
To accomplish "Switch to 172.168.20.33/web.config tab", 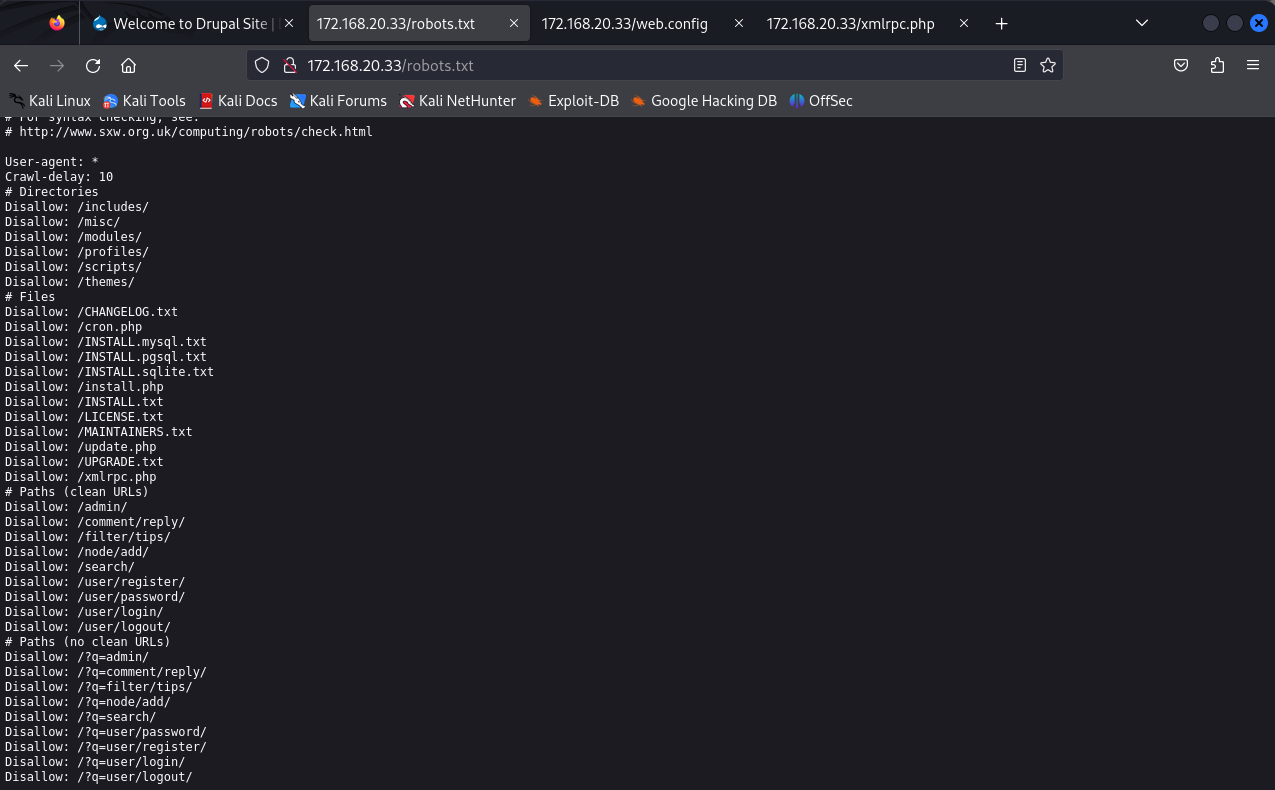I will 644,24.
